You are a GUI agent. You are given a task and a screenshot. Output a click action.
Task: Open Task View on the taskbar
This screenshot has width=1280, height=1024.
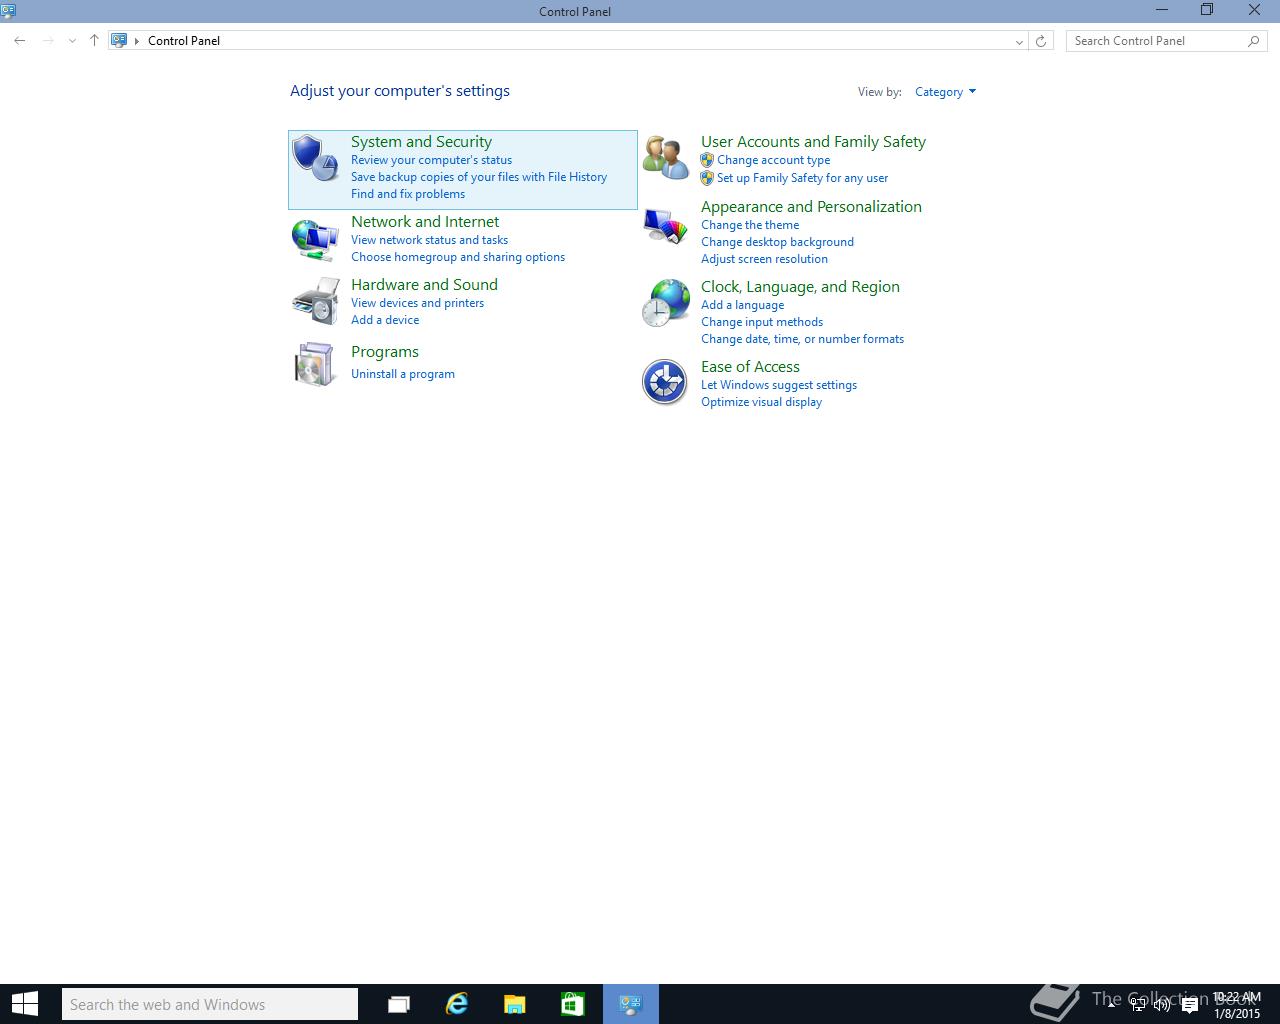pyautogui.click(x=399, y=1004)
